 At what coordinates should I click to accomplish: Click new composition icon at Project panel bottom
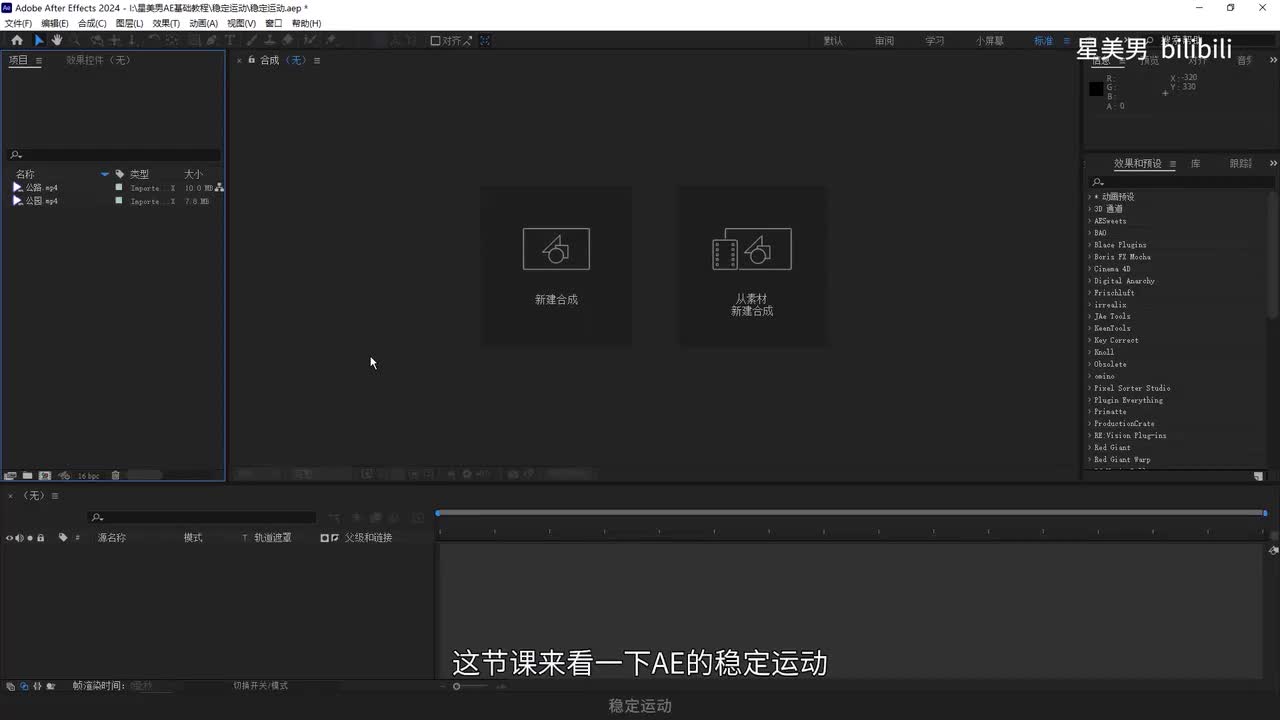pyautogui.click(x=45, y=476)
